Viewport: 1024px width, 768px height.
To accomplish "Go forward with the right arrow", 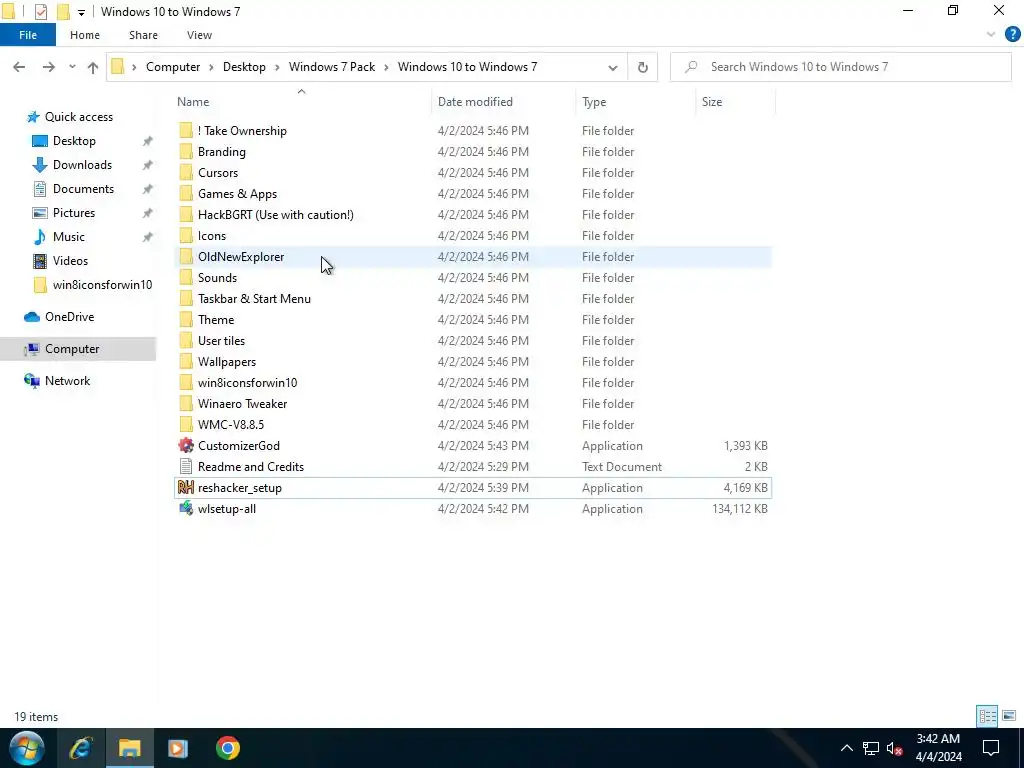I will [x=48, y=67].
